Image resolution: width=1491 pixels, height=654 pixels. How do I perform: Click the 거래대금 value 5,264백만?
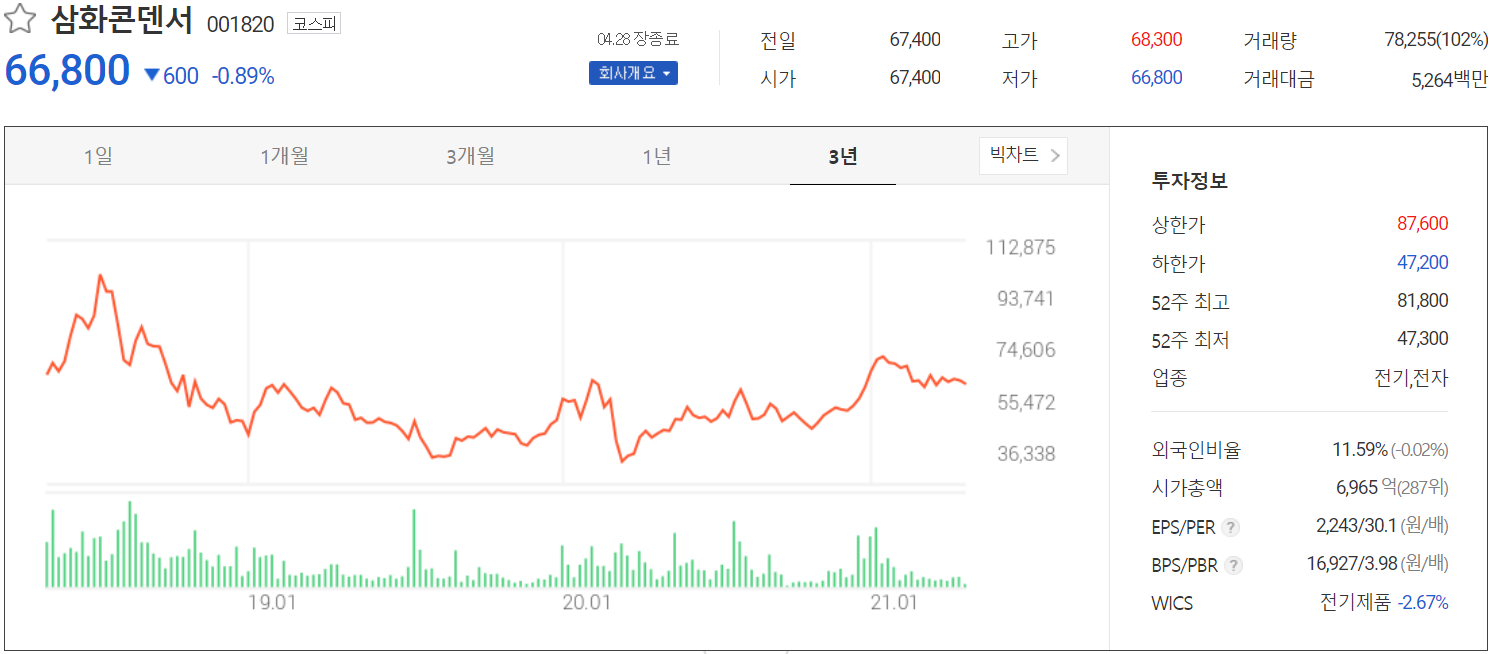(x=1449, y=79)
